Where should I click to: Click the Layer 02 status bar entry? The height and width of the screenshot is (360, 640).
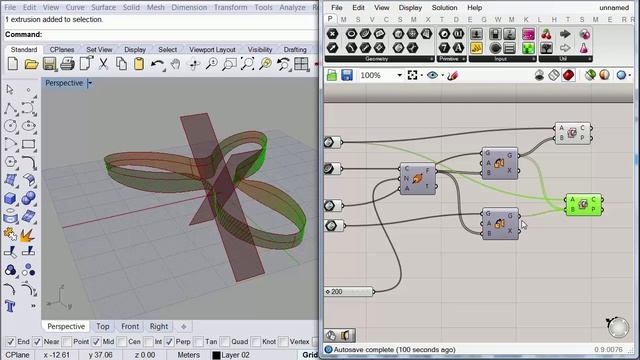click(231, 355)
